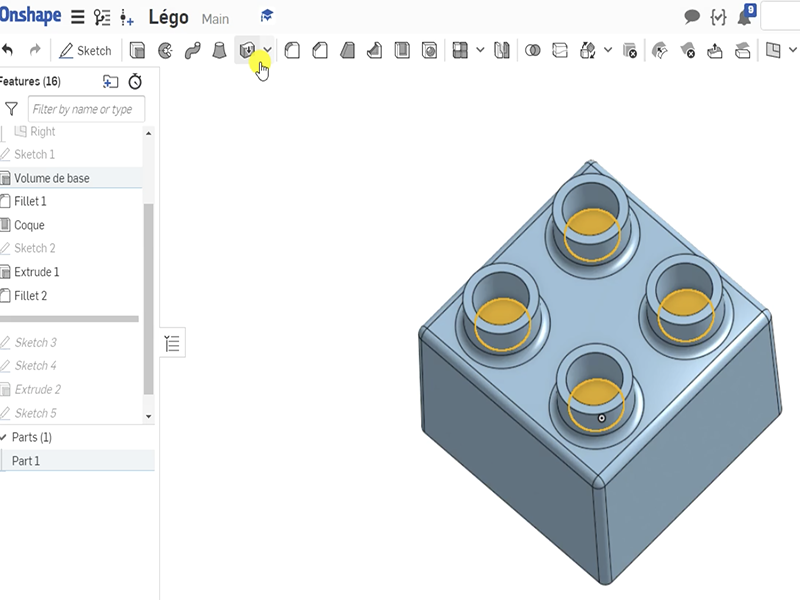Screen dimensions: 800x600
Task: Click the Légo document name
Action: click(x=168, y=17)
